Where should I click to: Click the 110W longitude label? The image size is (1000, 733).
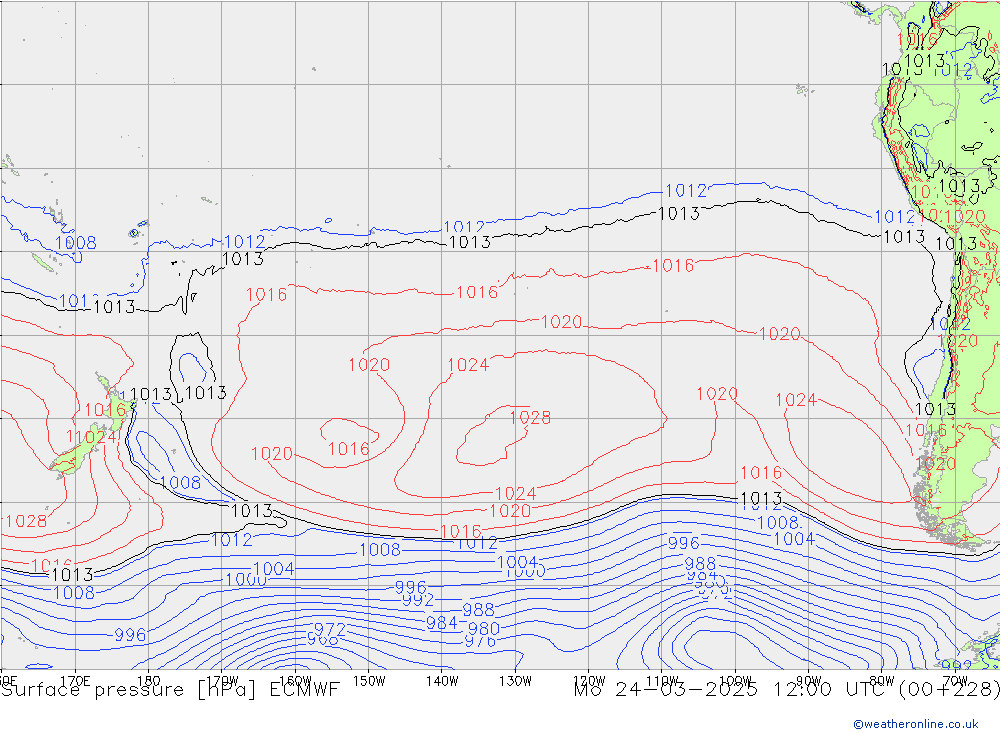click(x=662, y=681)
